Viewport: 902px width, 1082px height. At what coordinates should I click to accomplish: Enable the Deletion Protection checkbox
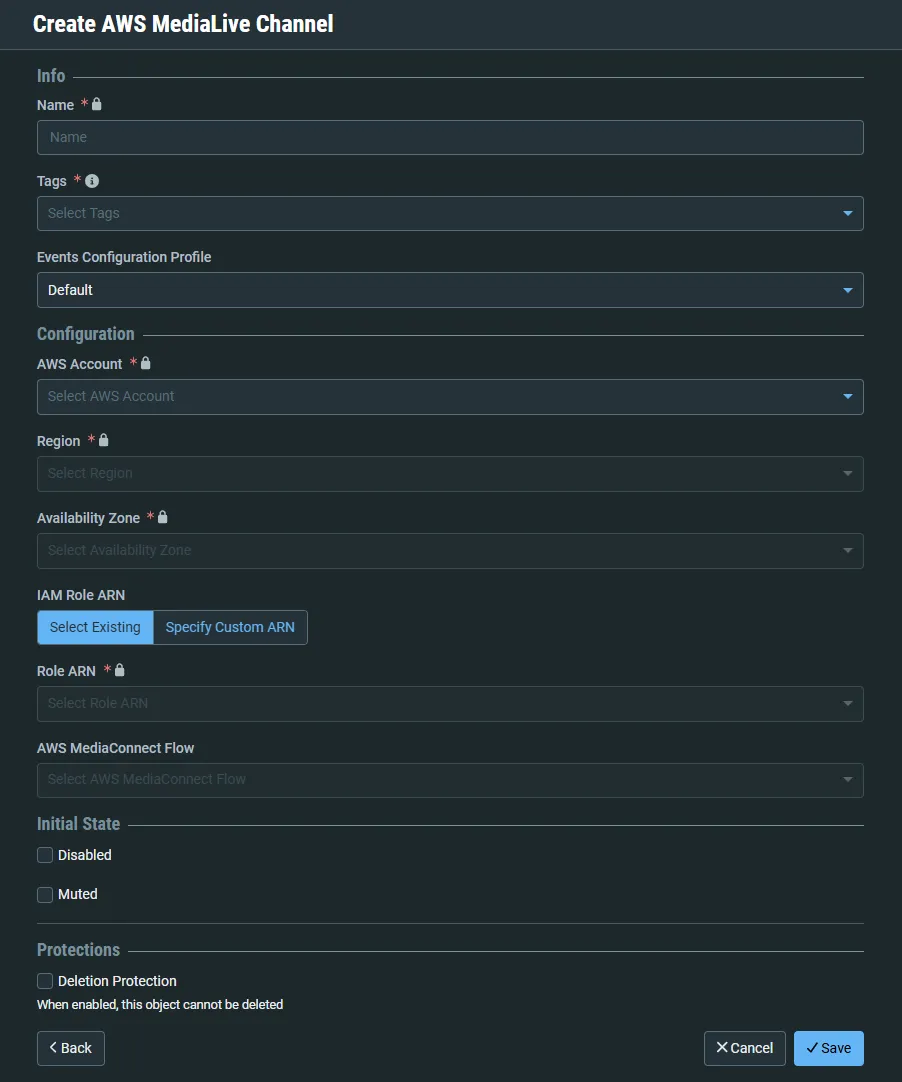click(x=45, y=981)
